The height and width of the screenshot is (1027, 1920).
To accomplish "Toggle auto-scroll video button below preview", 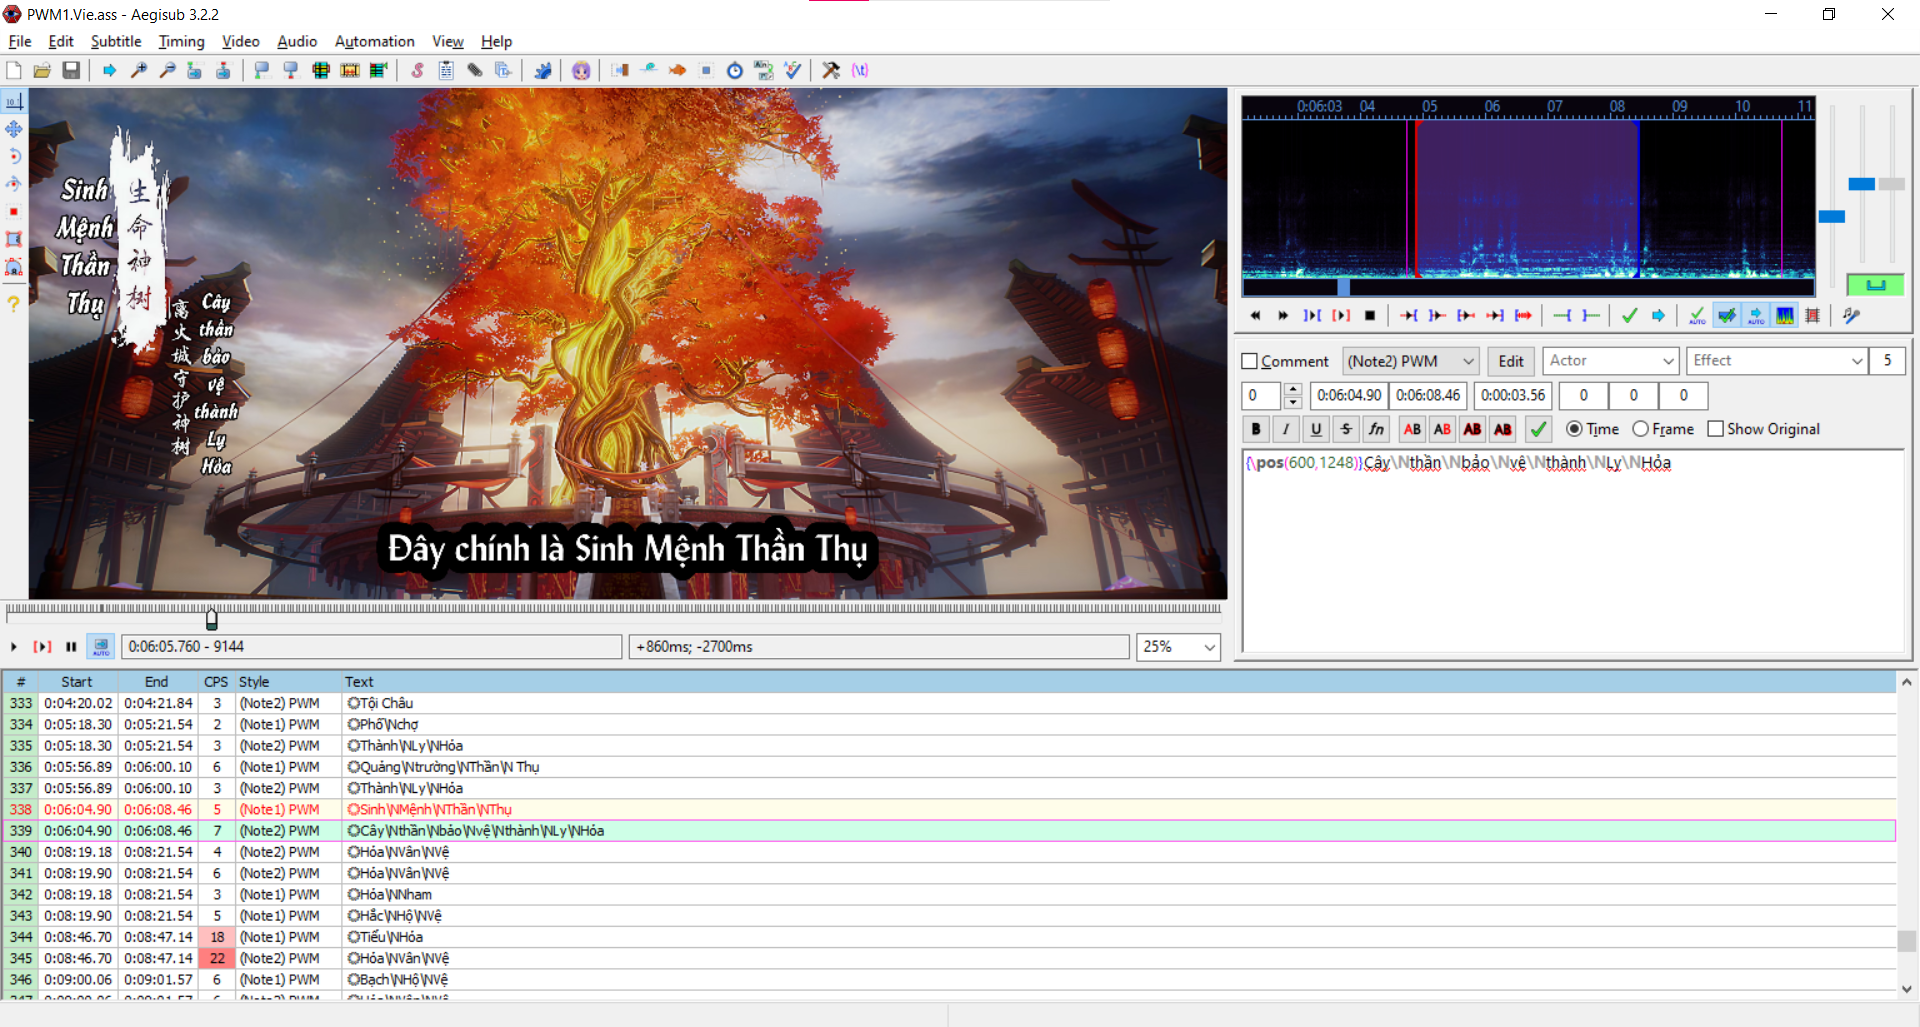I will point(101,647).
